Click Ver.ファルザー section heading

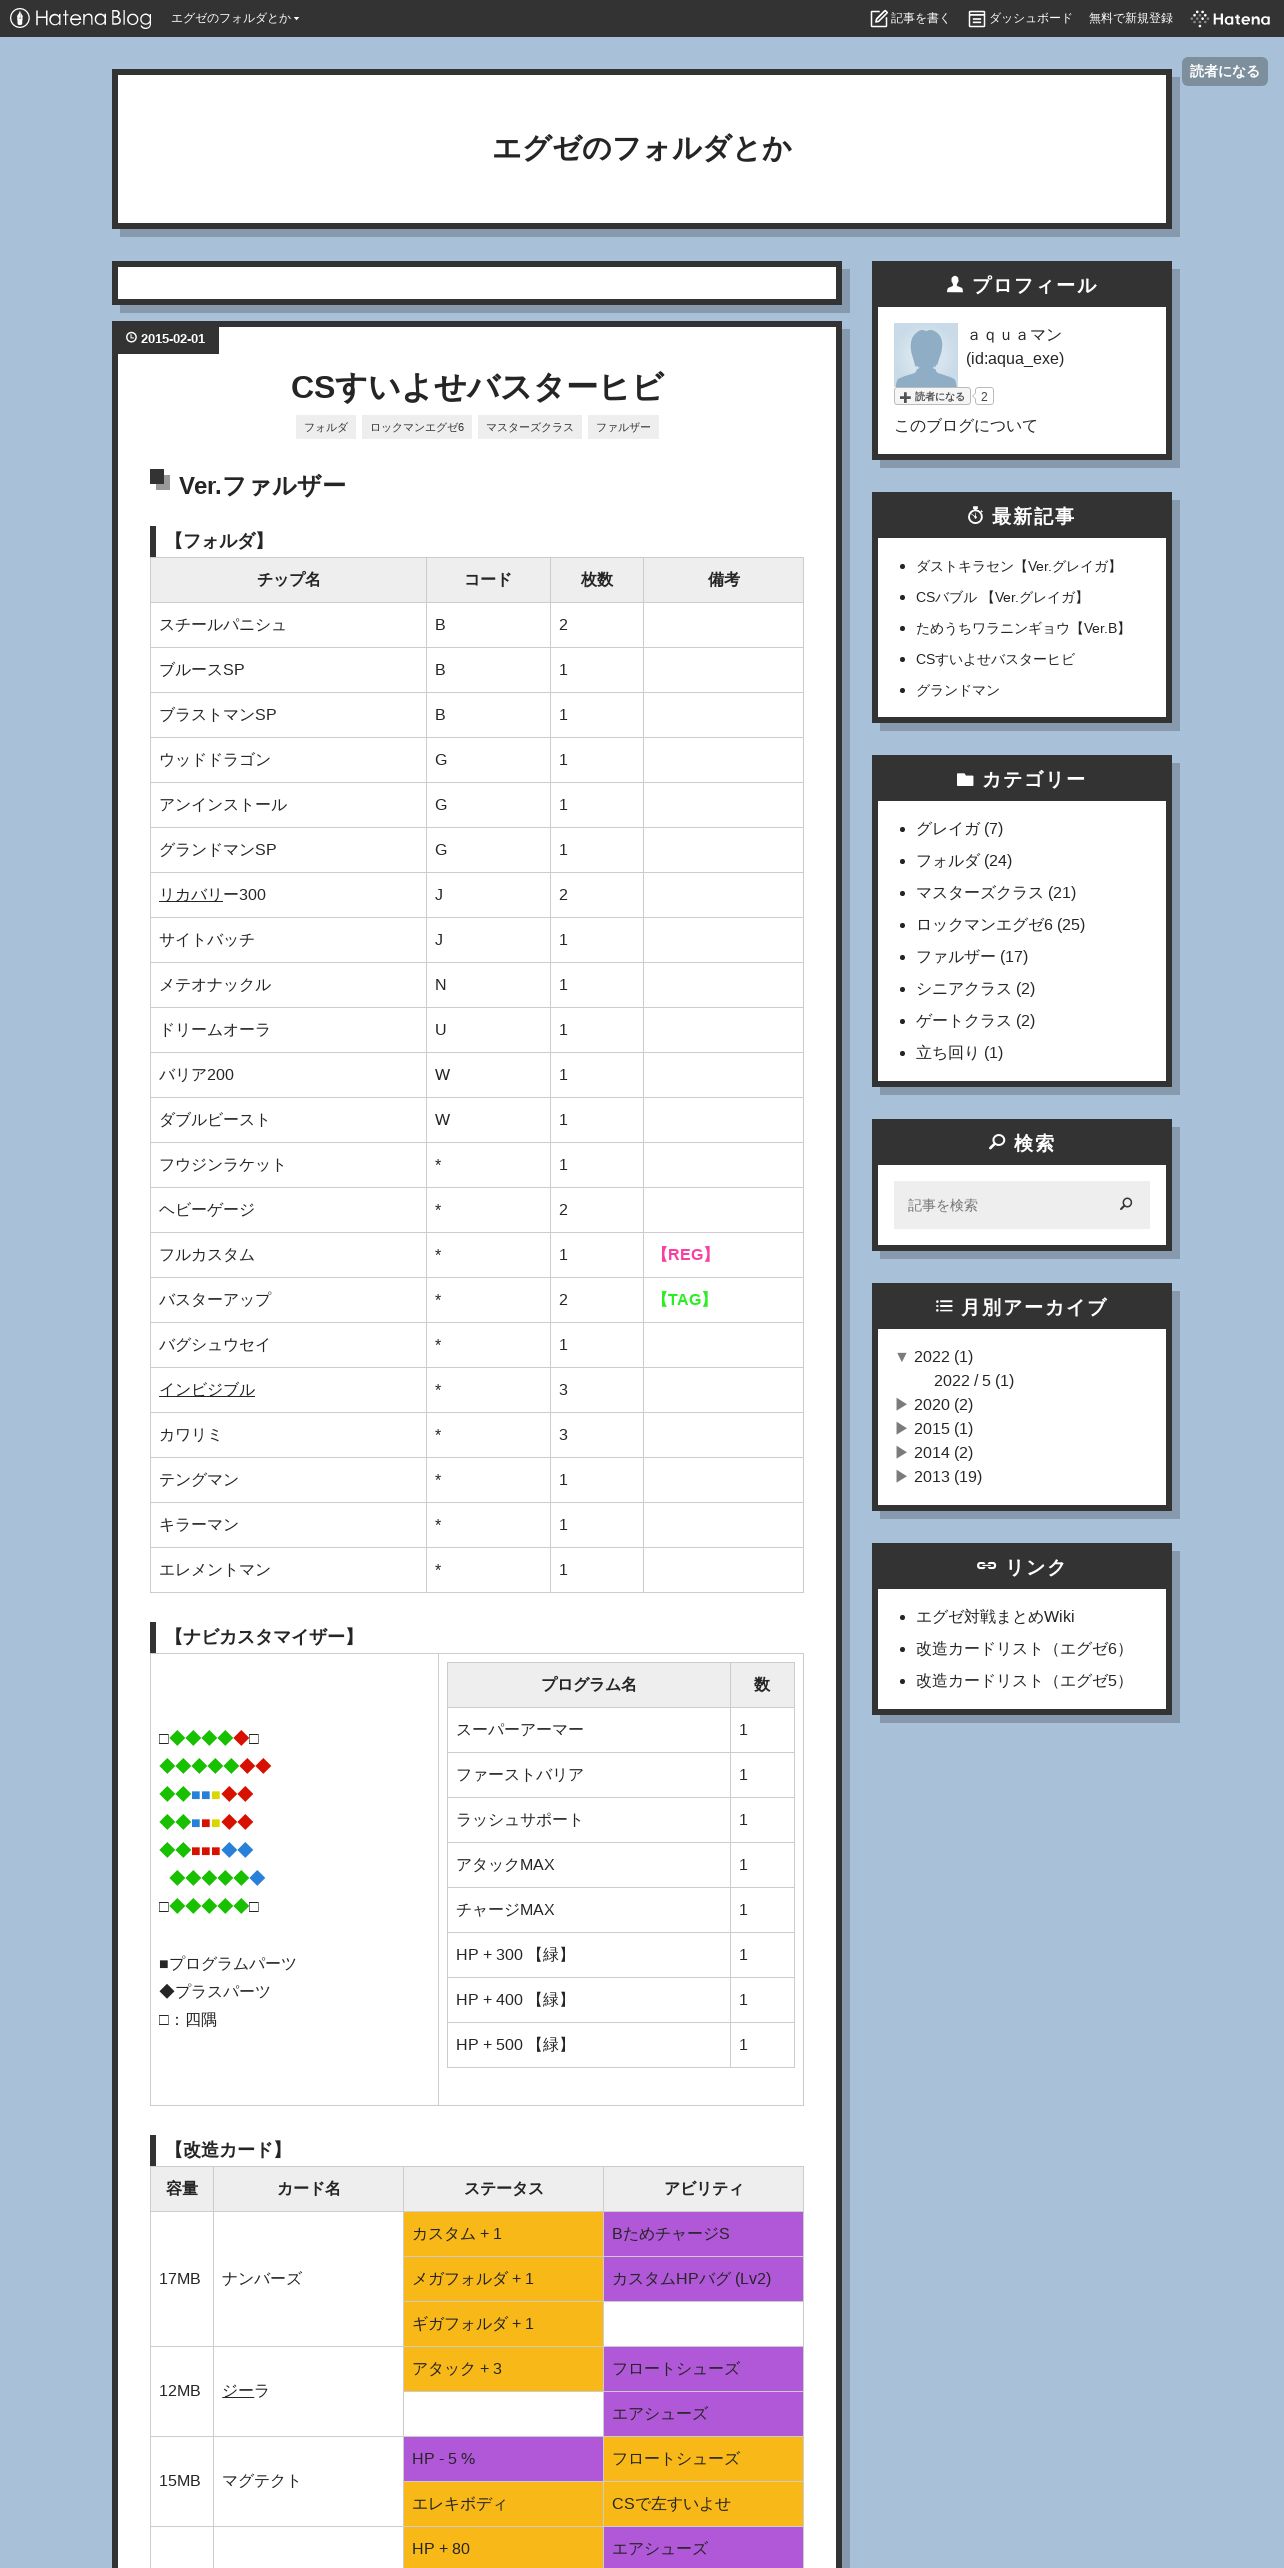(x=262, y=486)
